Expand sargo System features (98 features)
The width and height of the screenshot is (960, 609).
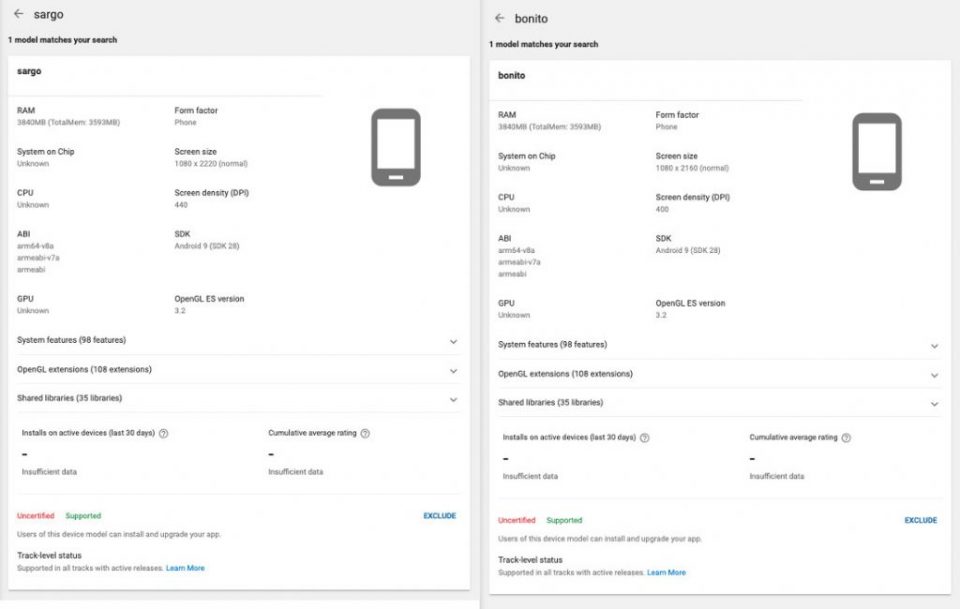click(x=453, y=341)
